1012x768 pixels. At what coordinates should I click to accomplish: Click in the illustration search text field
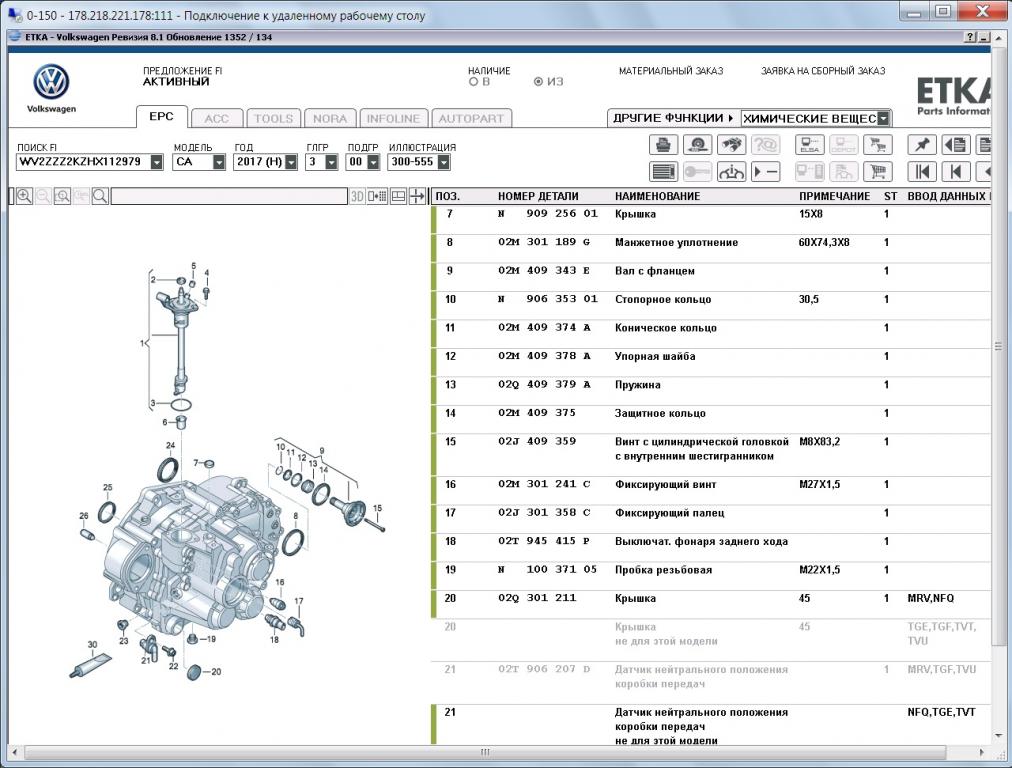229,196
